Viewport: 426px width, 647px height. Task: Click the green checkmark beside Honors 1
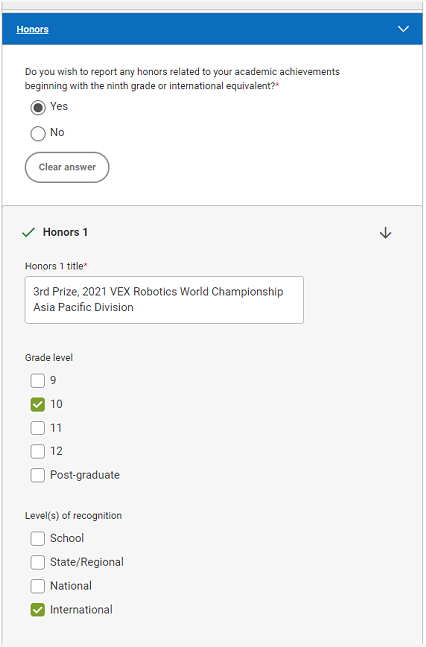point(28,232)
